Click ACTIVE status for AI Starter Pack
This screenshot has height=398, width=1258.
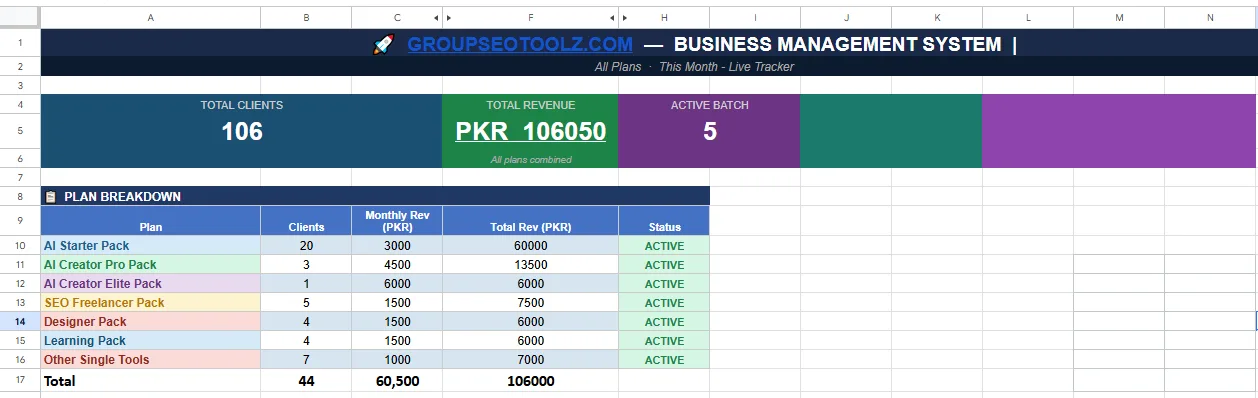click(664, 245)
